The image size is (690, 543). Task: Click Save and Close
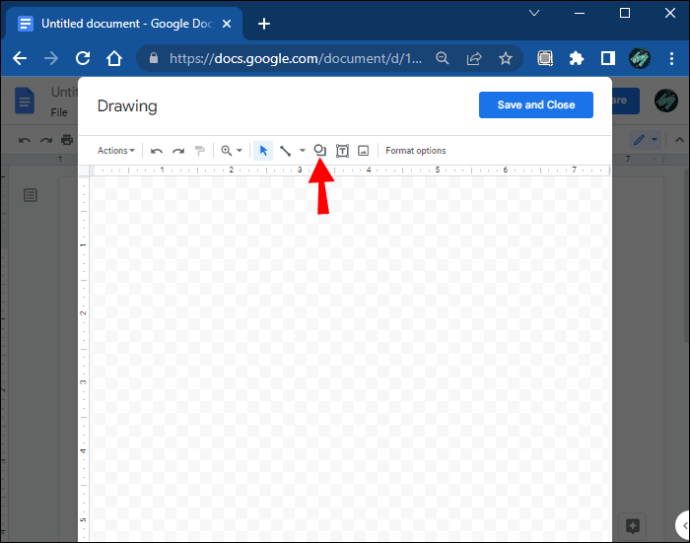click(x=536, y=105)
